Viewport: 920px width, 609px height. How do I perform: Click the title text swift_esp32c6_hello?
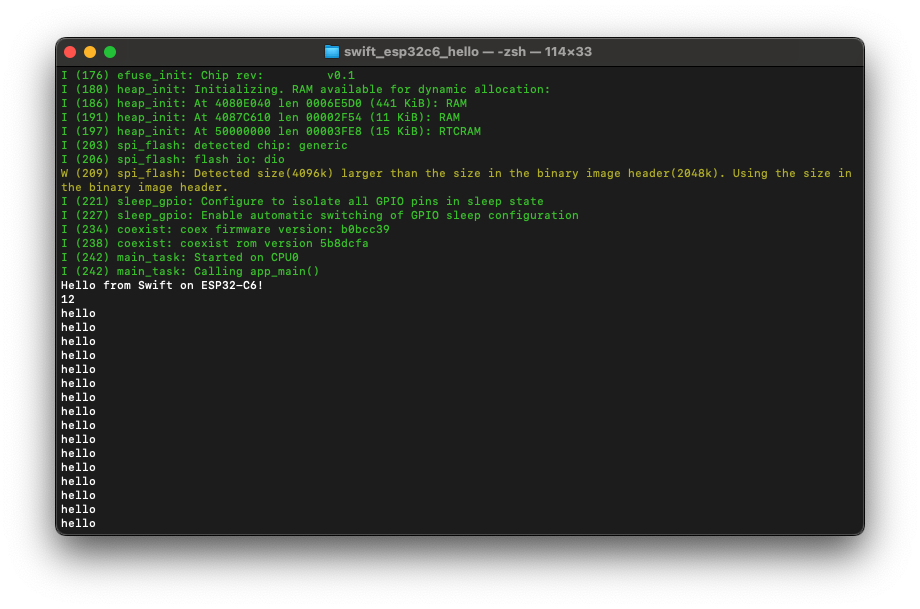[408, 51]
